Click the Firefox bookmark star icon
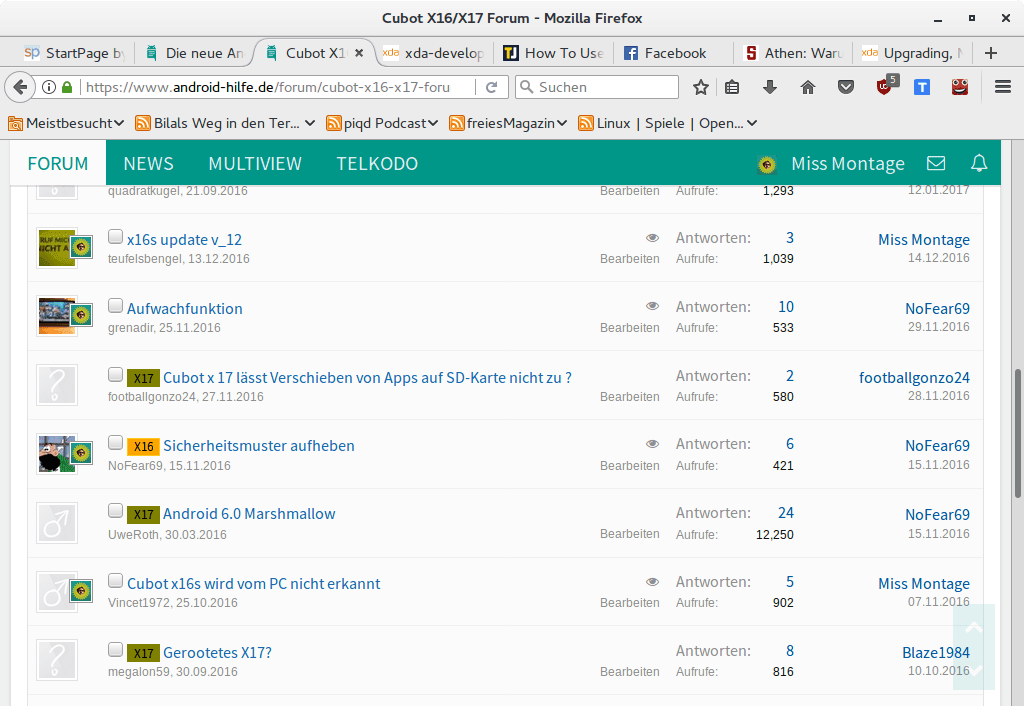The height and width of the screenshot is (706, 1024). pyautogui.click(x=701, y=87)
